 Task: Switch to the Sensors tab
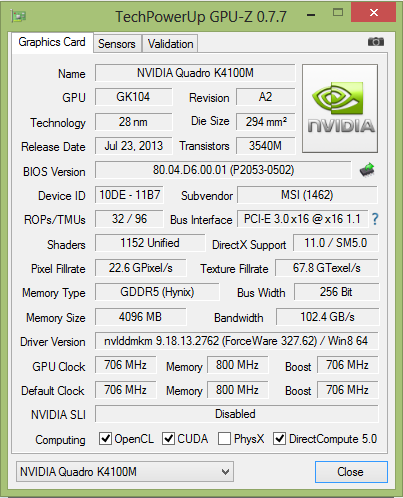pyautogui.click(x=117, y=44)
